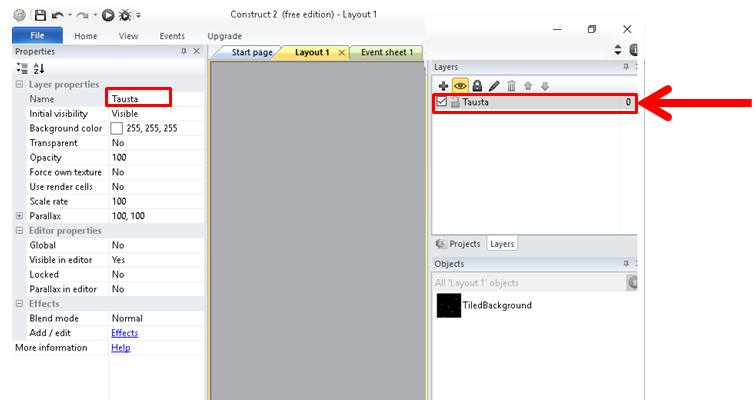Click the pencil rename layer icon
The width and height of the screenshot is (756, 402).
click(494, 86)
